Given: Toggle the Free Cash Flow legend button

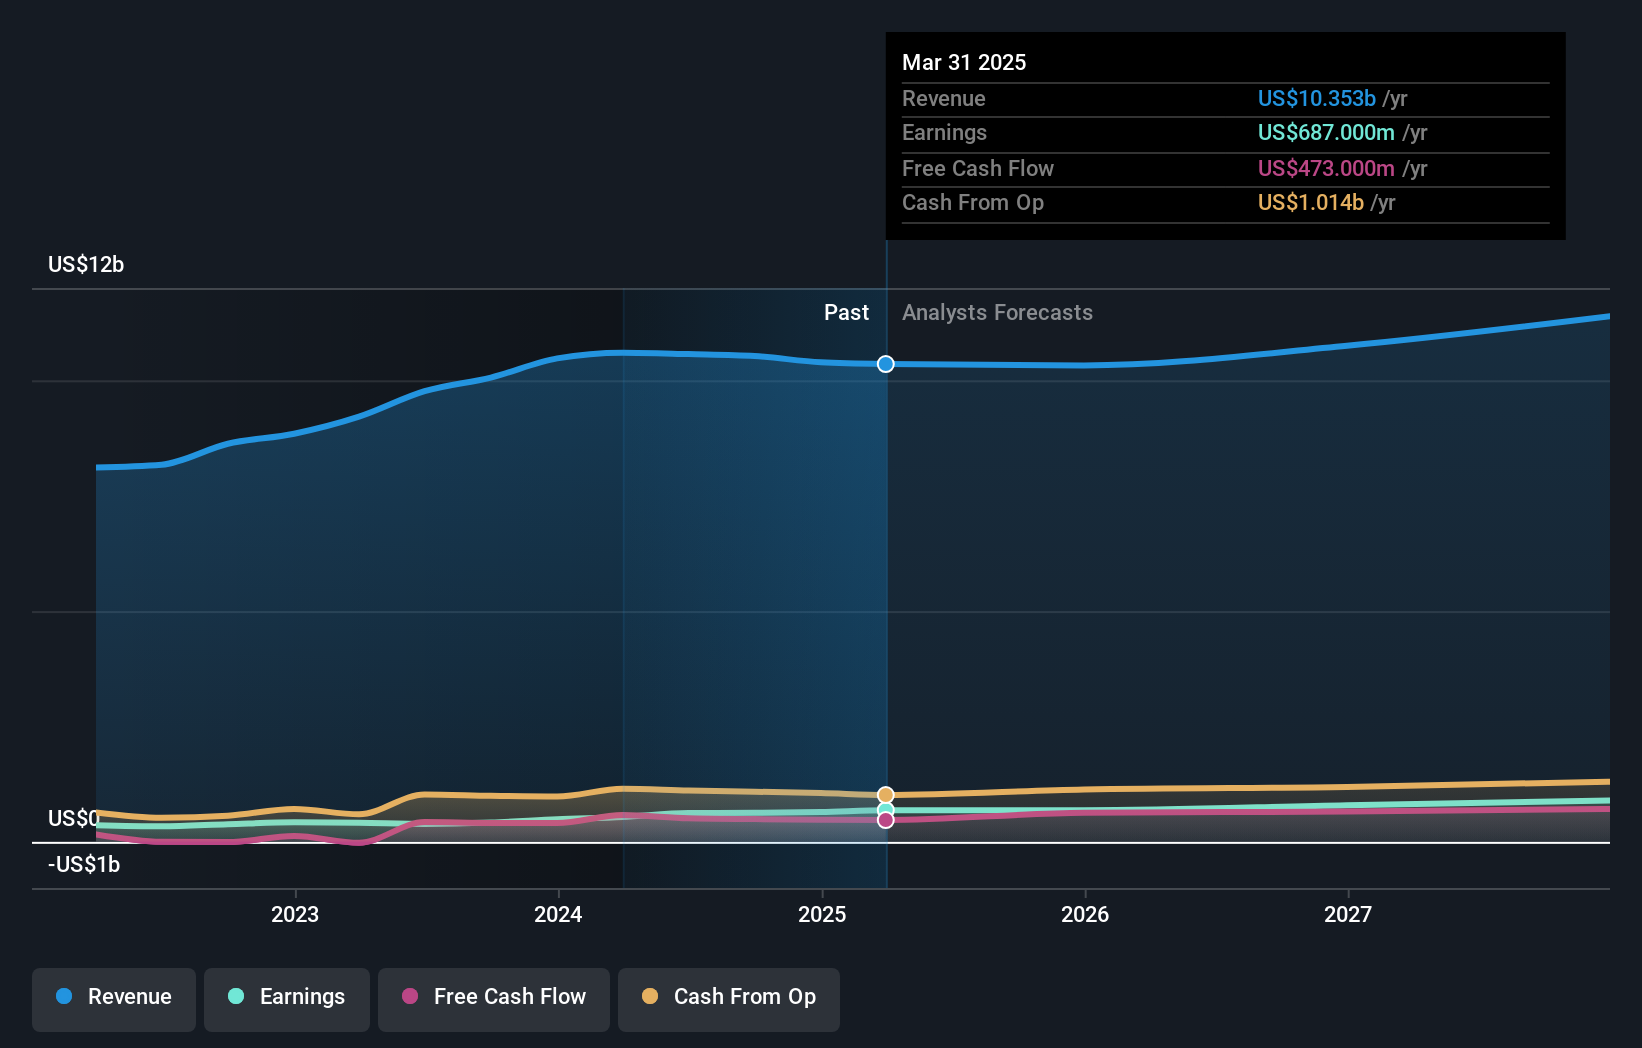Looking at the screenshot, I should click(494, 999).
